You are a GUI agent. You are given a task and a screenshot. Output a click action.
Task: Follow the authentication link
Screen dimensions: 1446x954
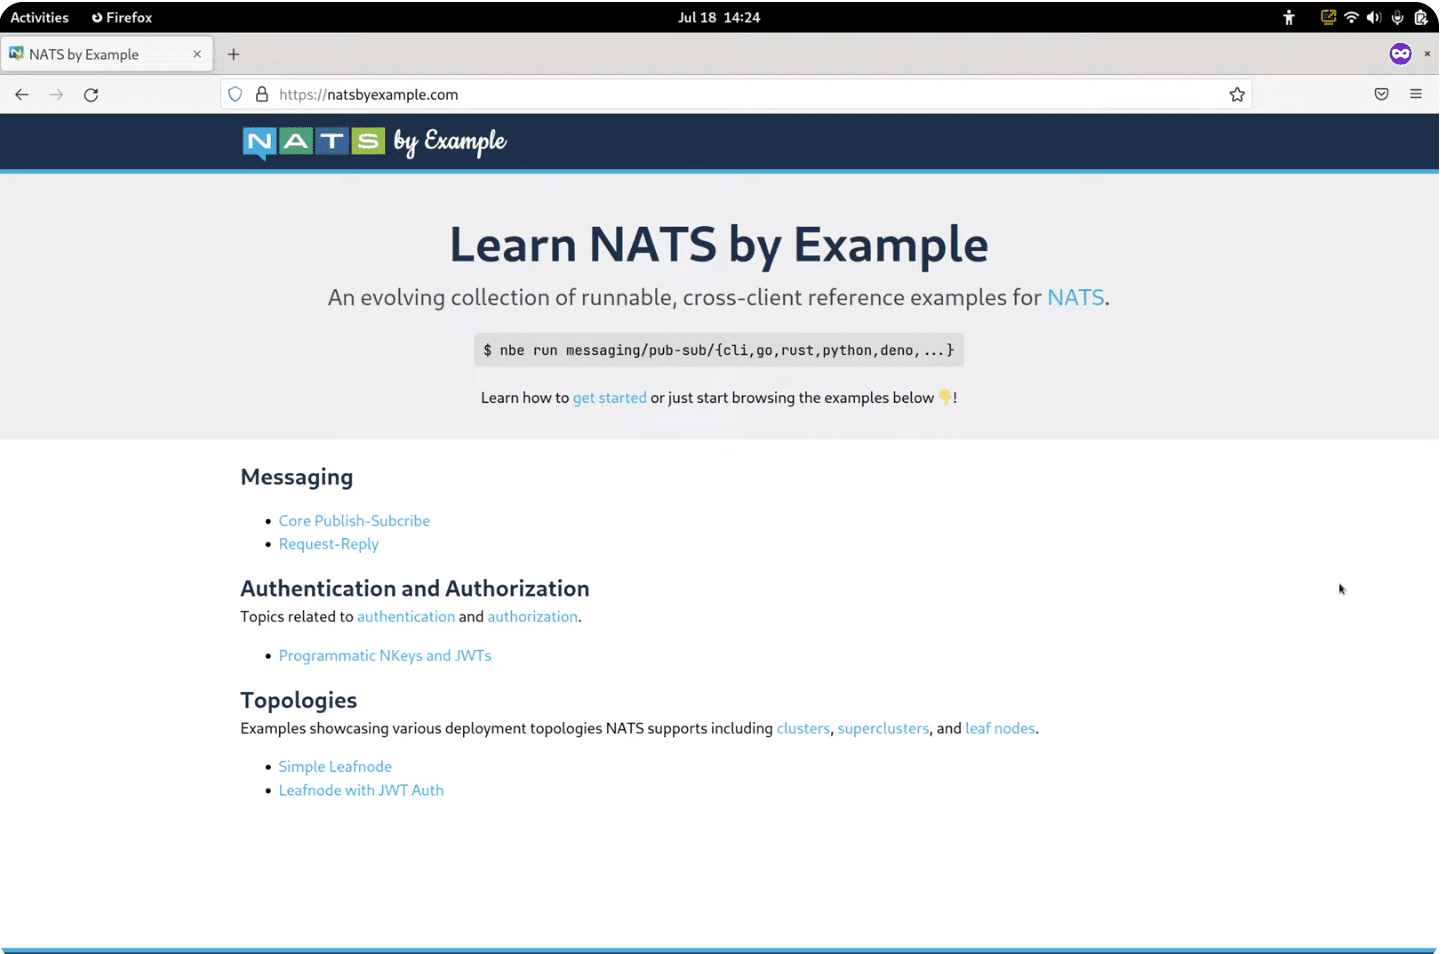click(x=406, y=616)
